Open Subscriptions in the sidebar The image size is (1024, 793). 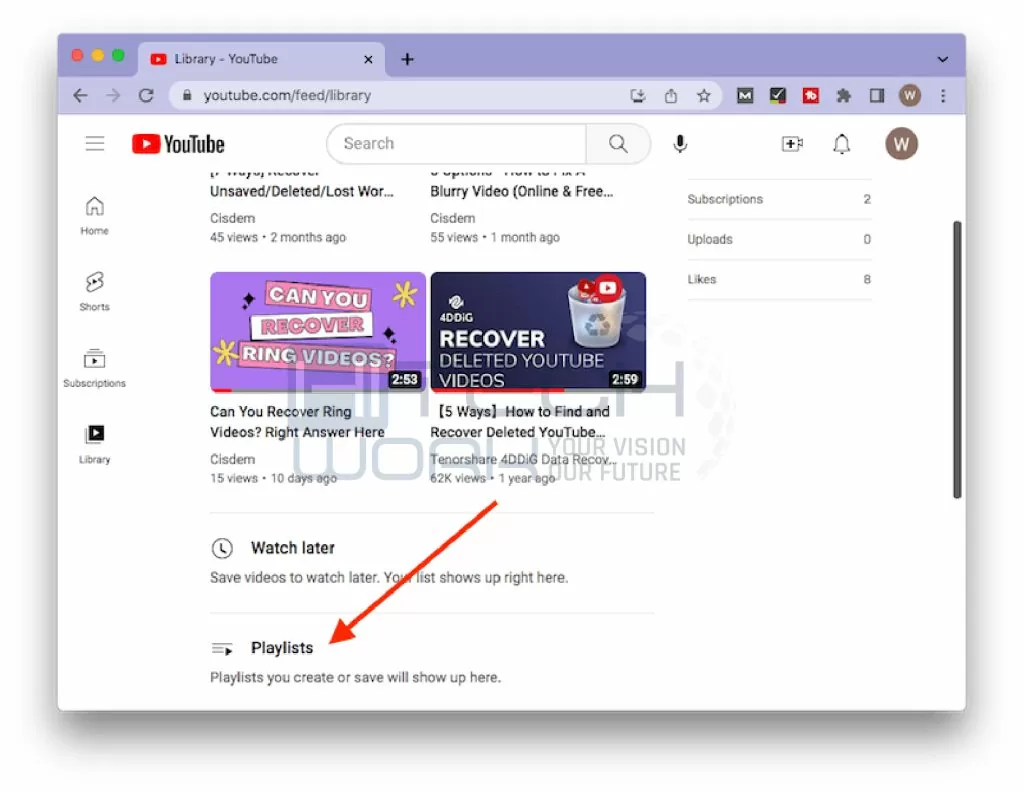coord(95,368)
